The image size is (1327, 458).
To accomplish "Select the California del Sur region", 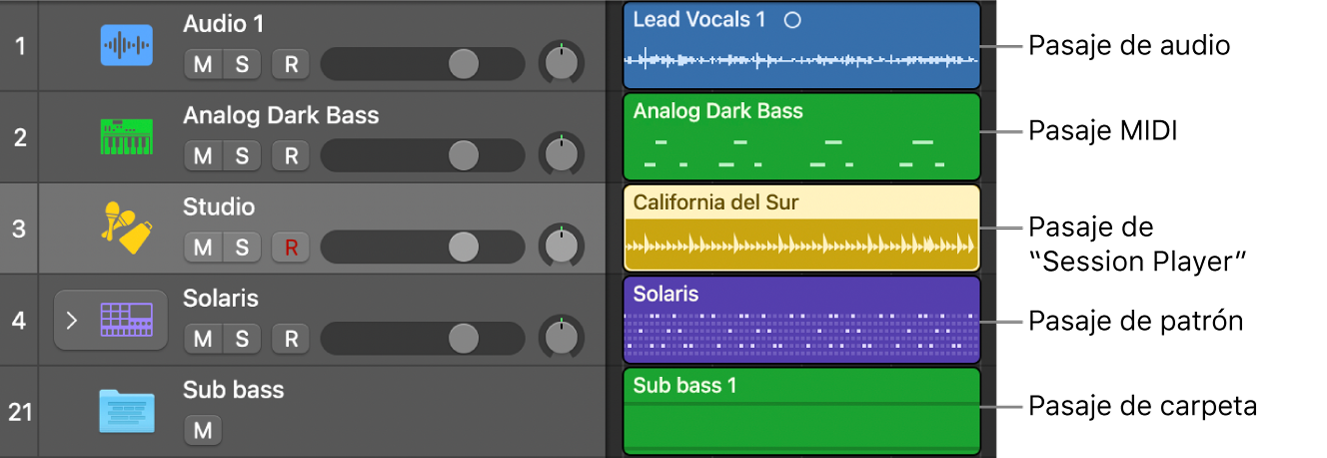I will point(800,228).
